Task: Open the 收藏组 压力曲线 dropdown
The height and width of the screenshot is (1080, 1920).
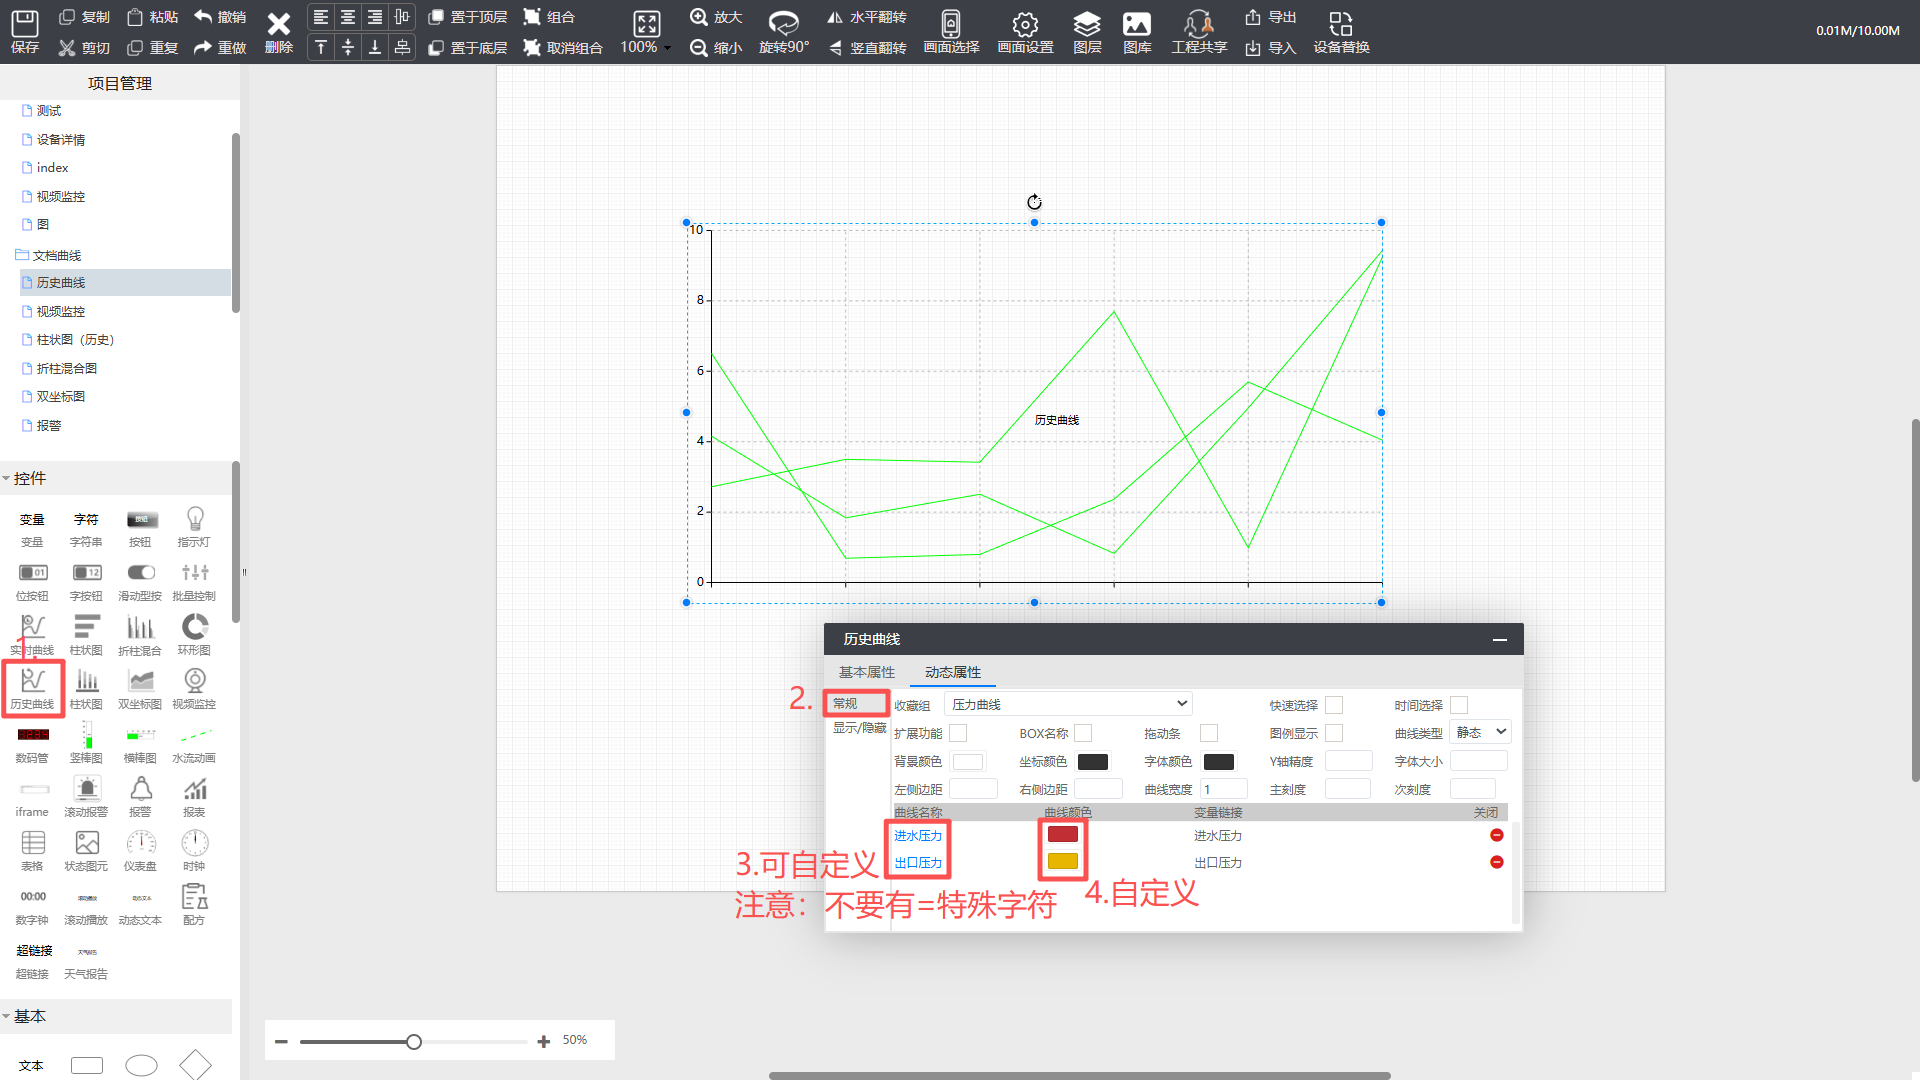Action: pos(1068,704)
